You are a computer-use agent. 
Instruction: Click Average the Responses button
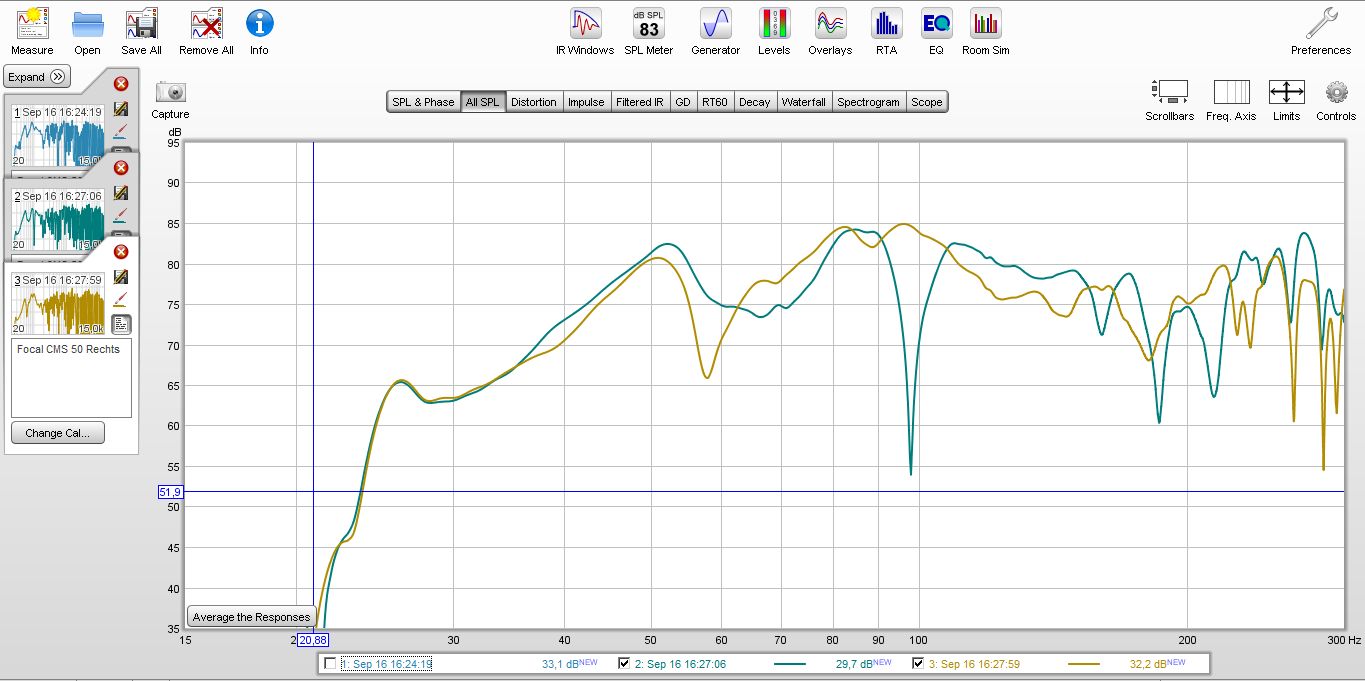click(x=252, y=617)
